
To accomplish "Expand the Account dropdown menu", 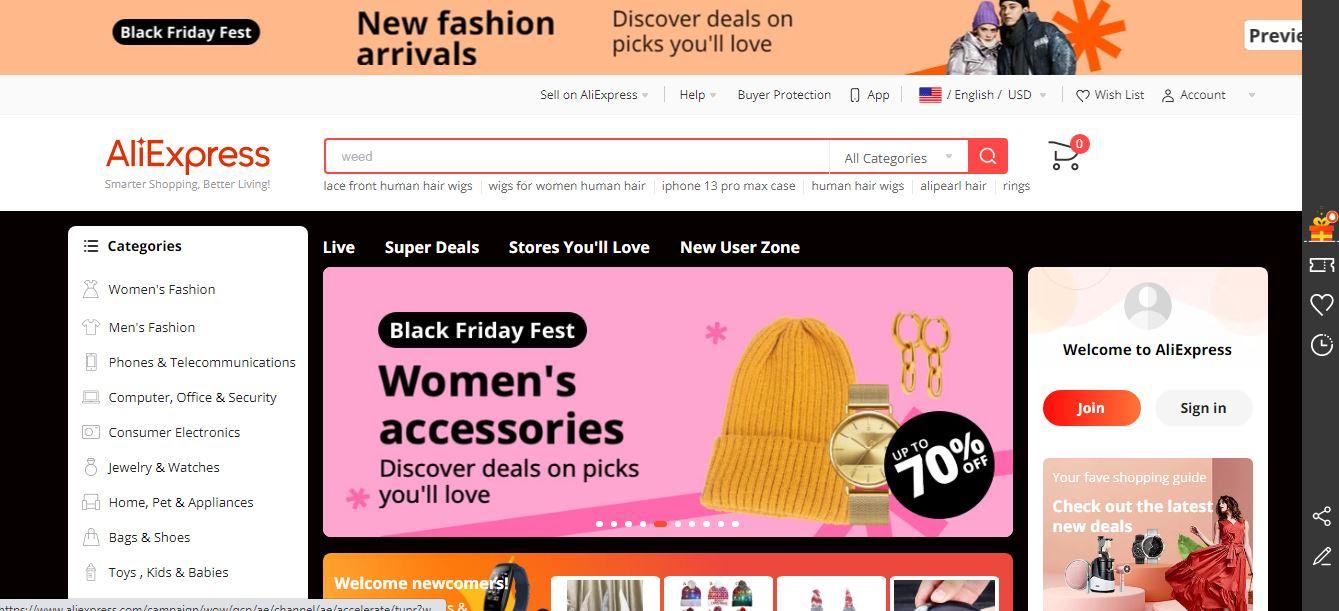I will pyautogui.click(x=1208, y=95).
